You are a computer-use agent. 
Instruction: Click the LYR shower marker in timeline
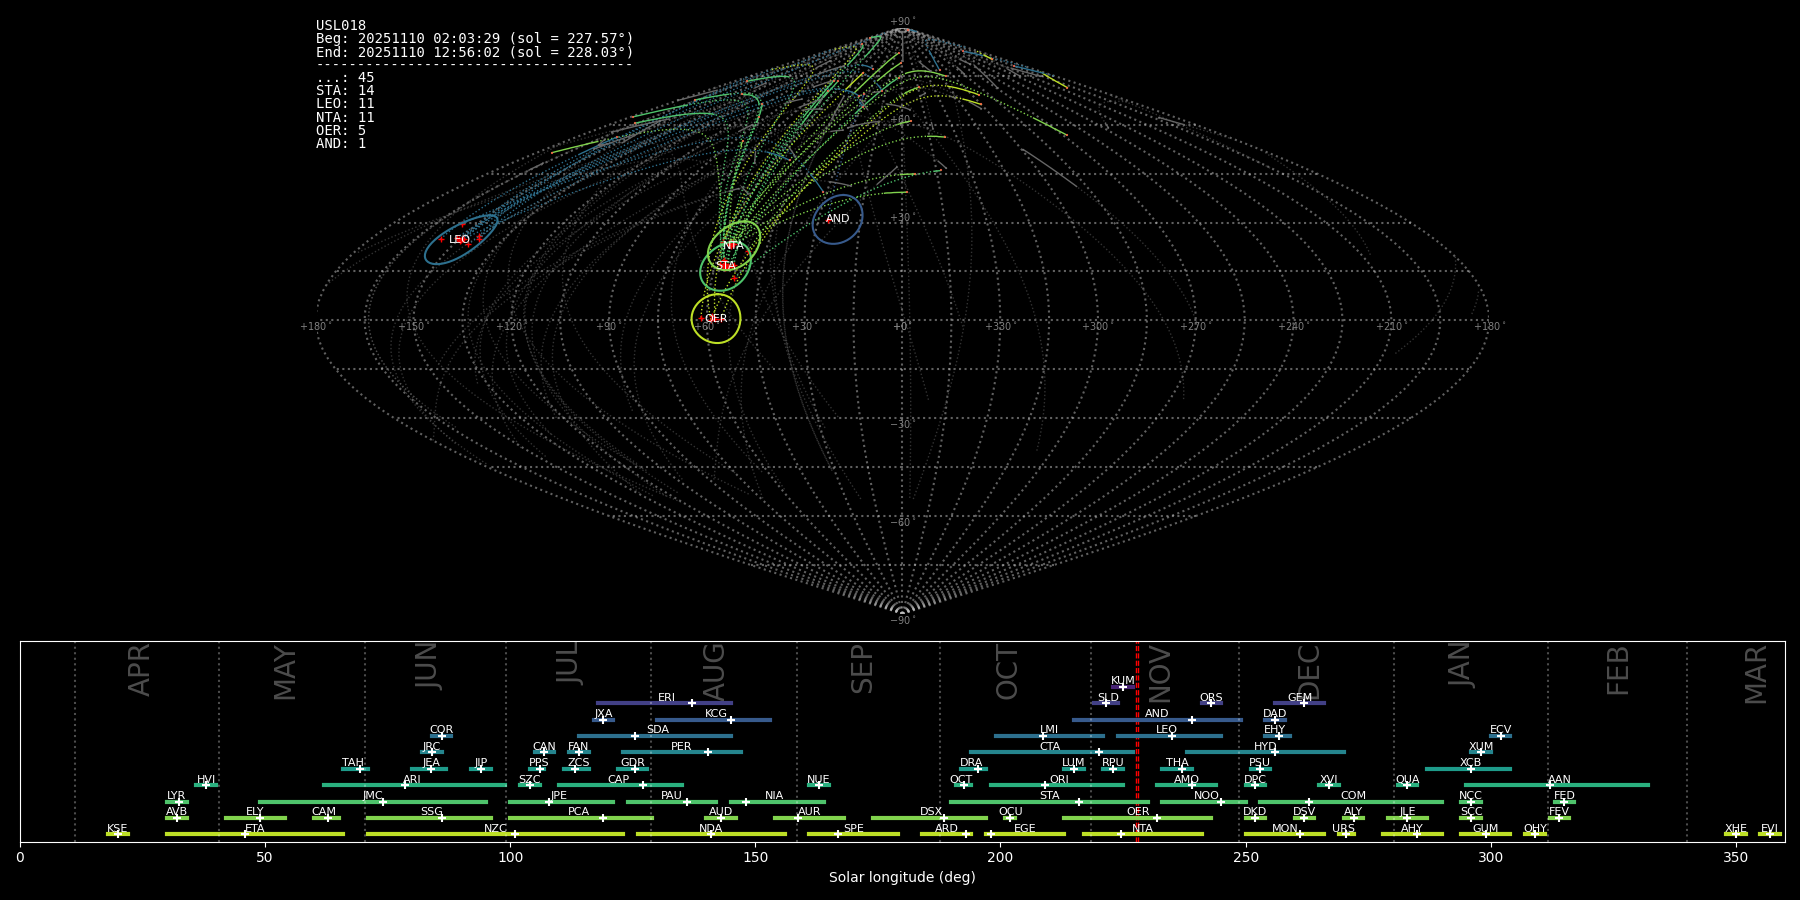pyautogui.click(x=178, y=802)
